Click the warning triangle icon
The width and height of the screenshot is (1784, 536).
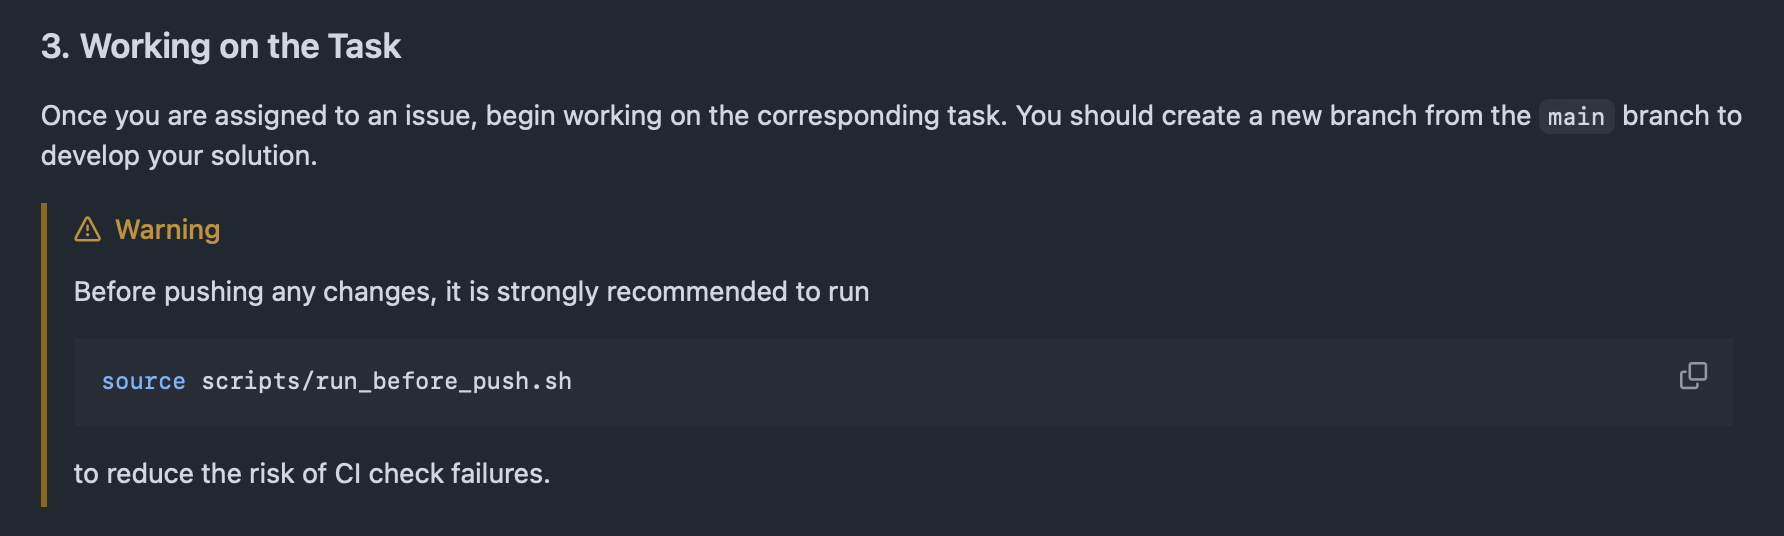pos(88,230)
